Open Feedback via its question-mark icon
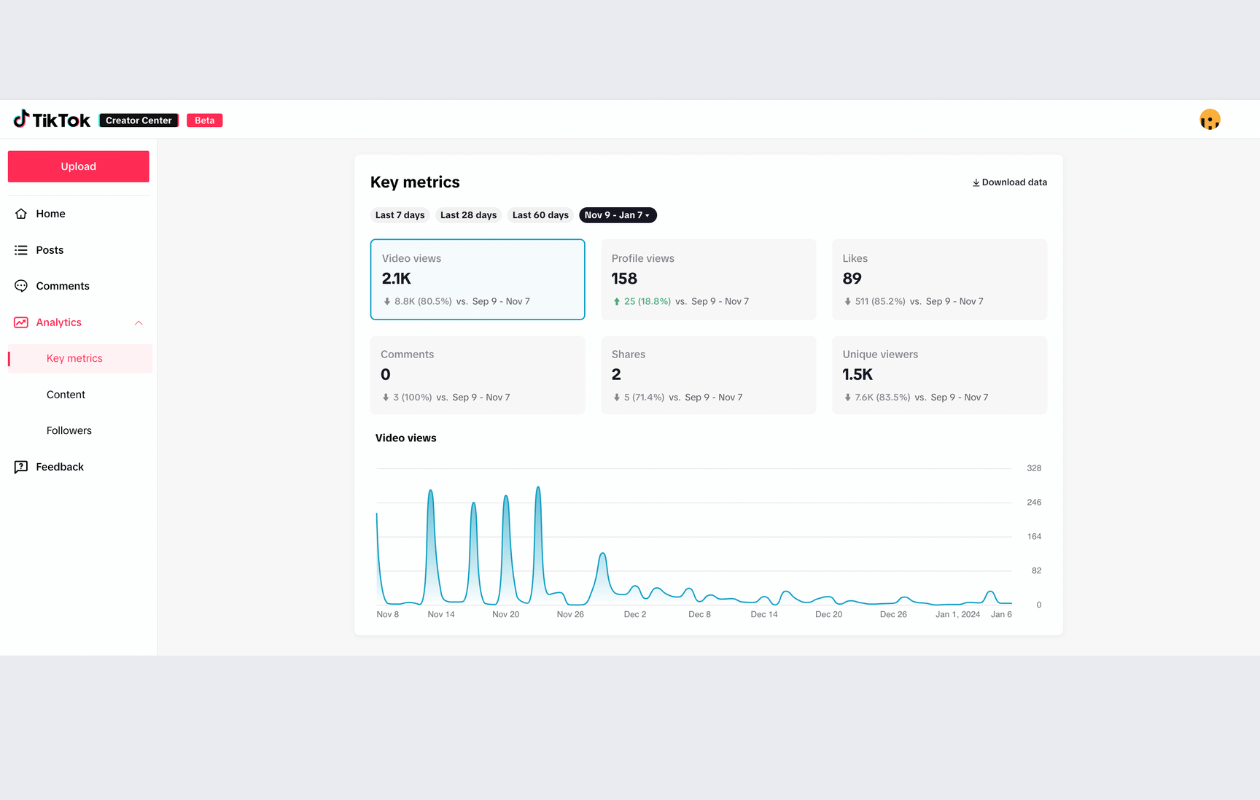The image size is (1260, 800). pos(21,466)
